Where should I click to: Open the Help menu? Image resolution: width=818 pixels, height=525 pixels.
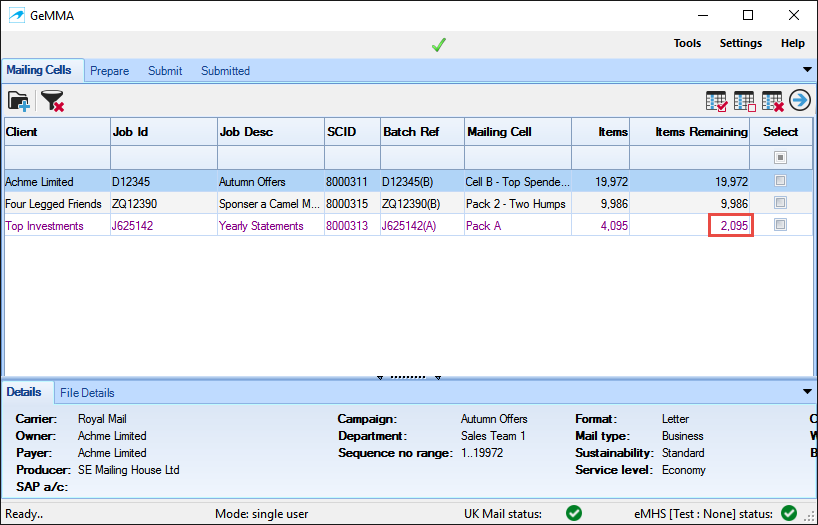click(x=792, y=43)
